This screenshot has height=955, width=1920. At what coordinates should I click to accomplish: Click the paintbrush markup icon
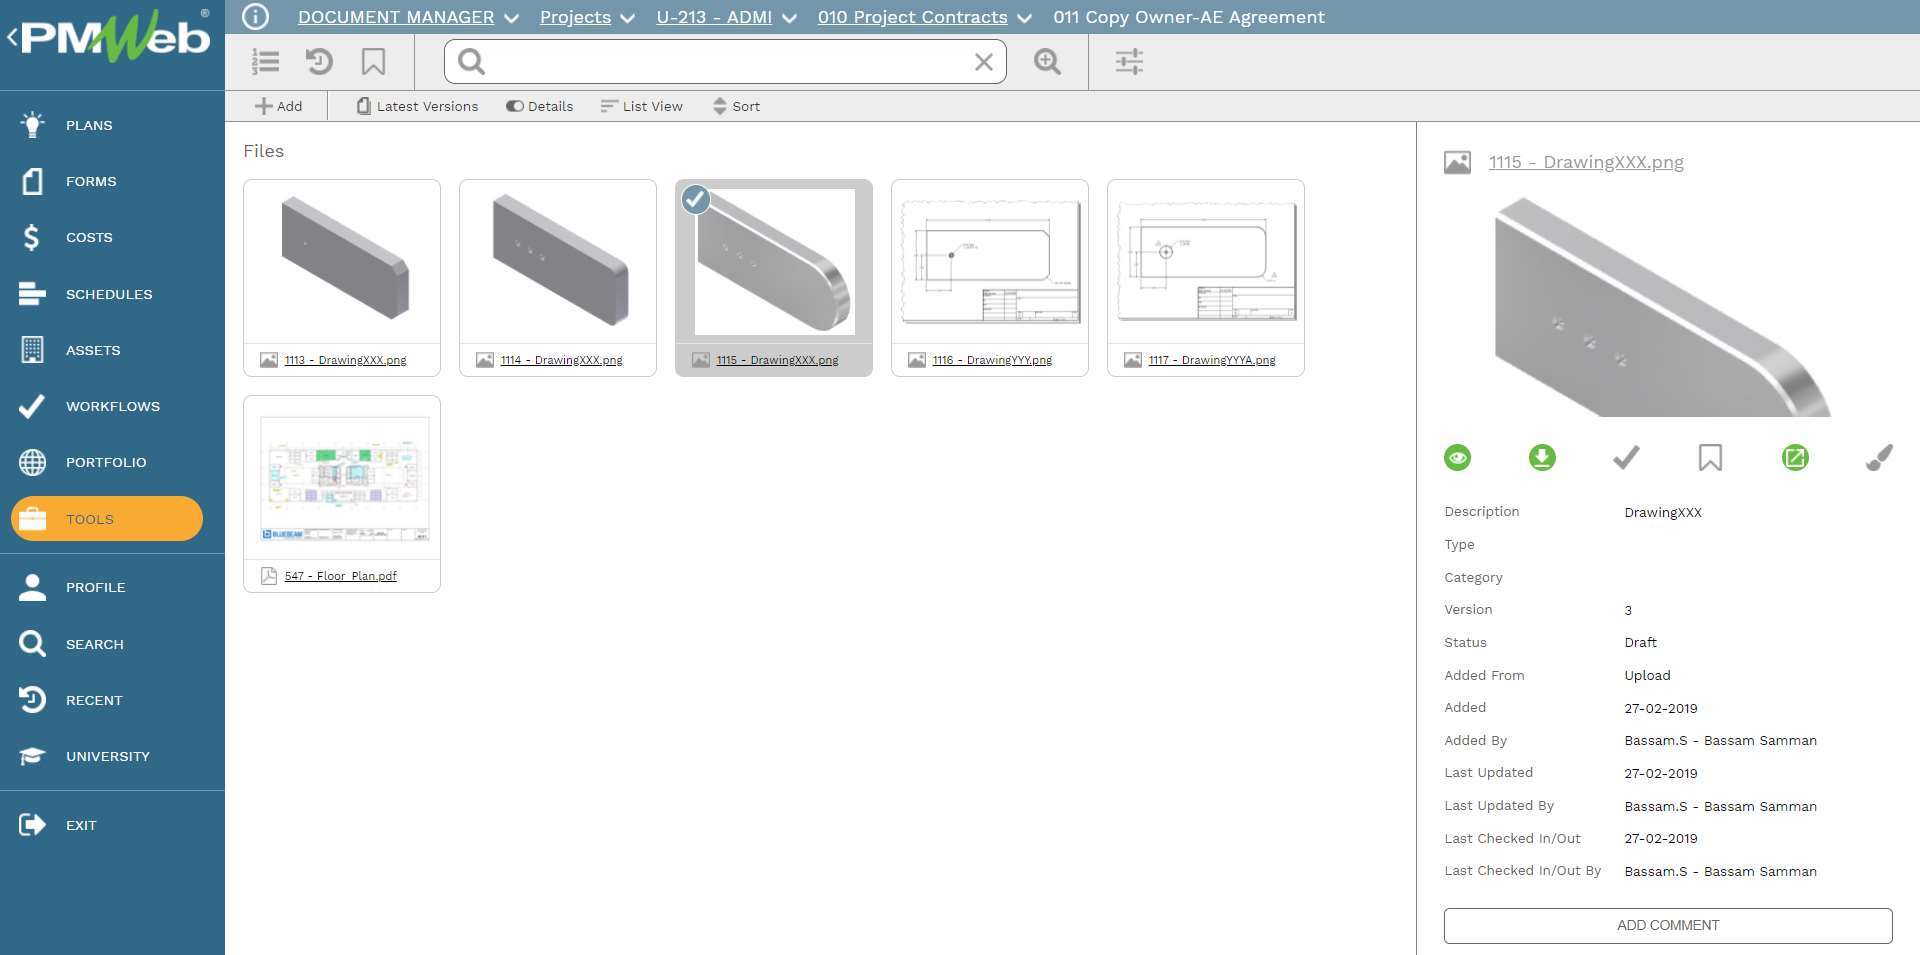pos(1879,458)
